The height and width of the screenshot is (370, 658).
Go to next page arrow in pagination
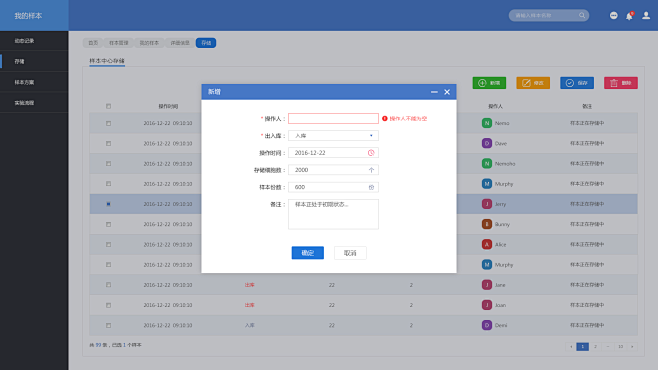tap(632, 347)
